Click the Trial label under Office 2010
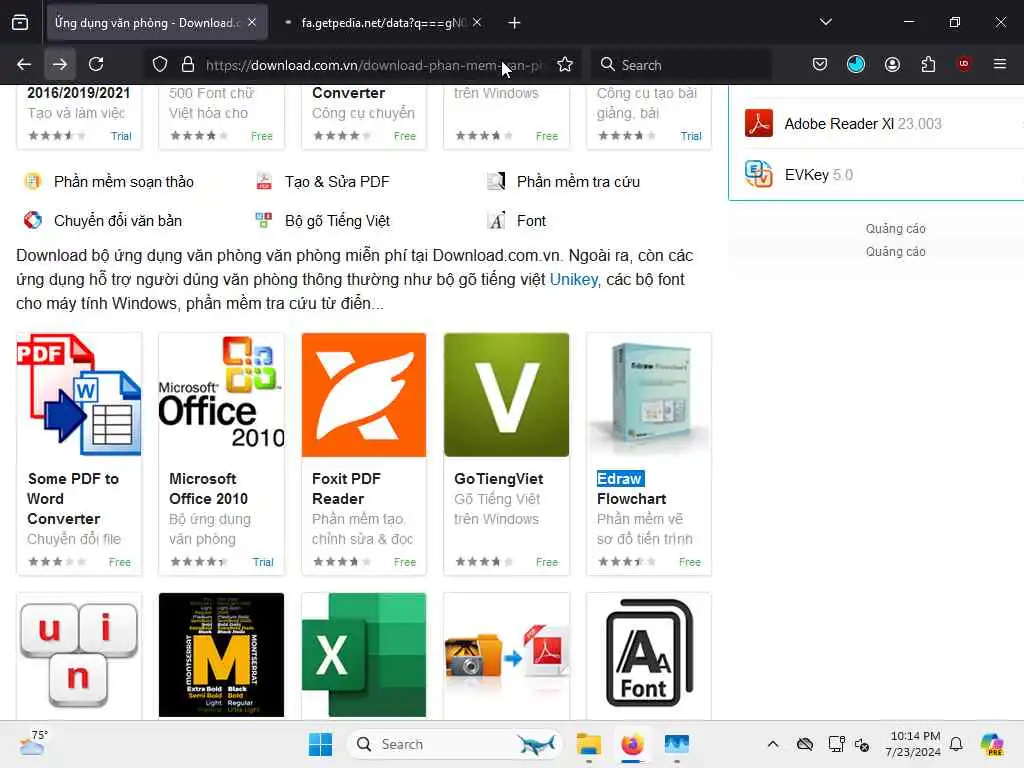Screen dimensions: 1024x768 pos(263,562)
